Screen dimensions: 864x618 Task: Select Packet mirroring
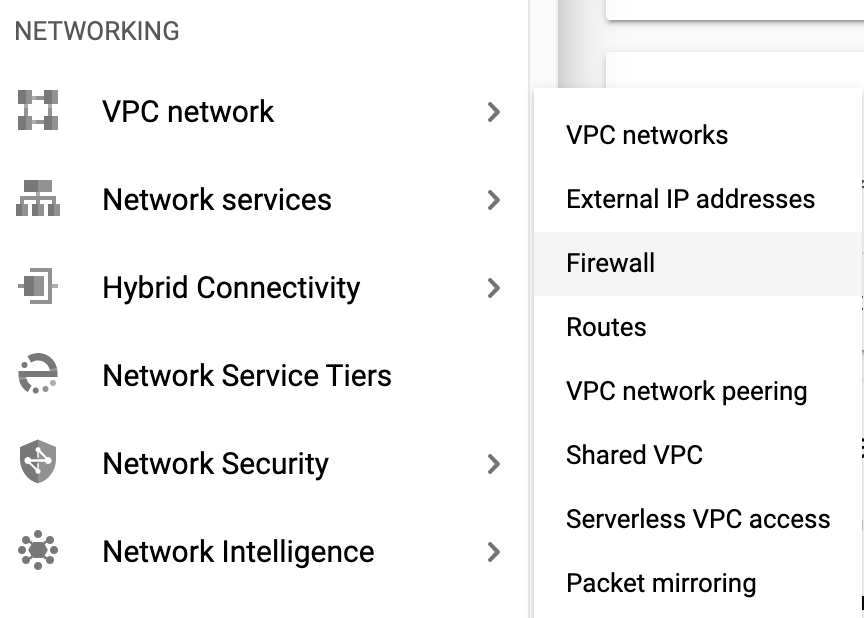click(x=661, y=583)
